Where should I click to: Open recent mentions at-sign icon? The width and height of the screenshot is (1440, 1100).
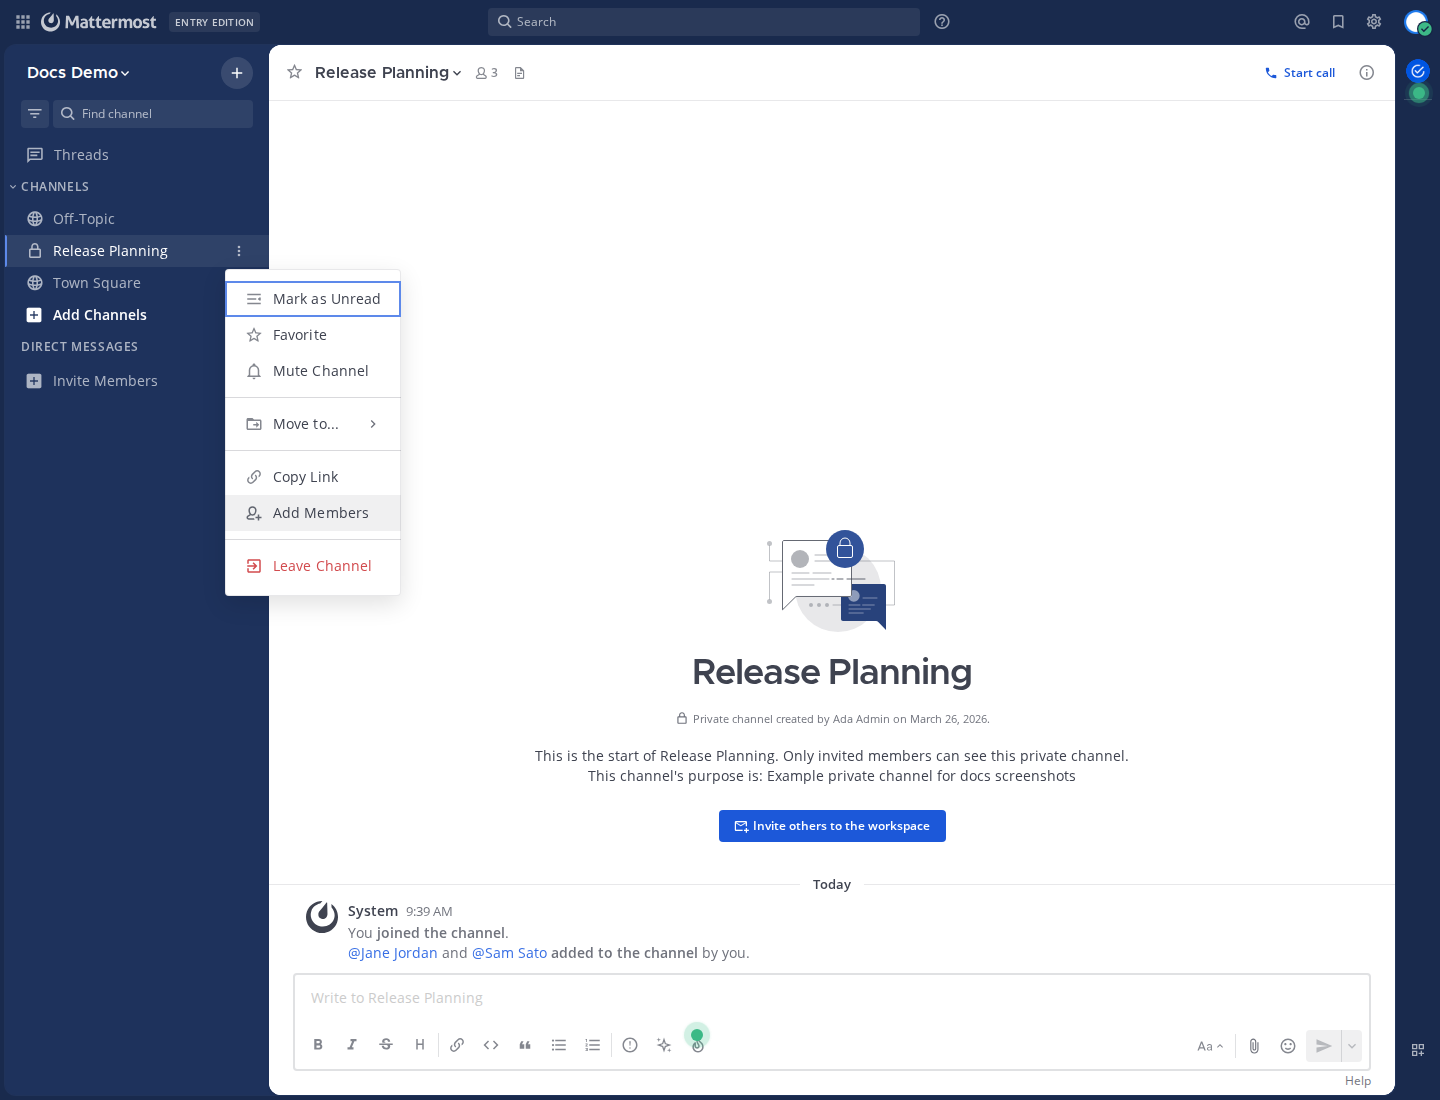point(1302,22)
